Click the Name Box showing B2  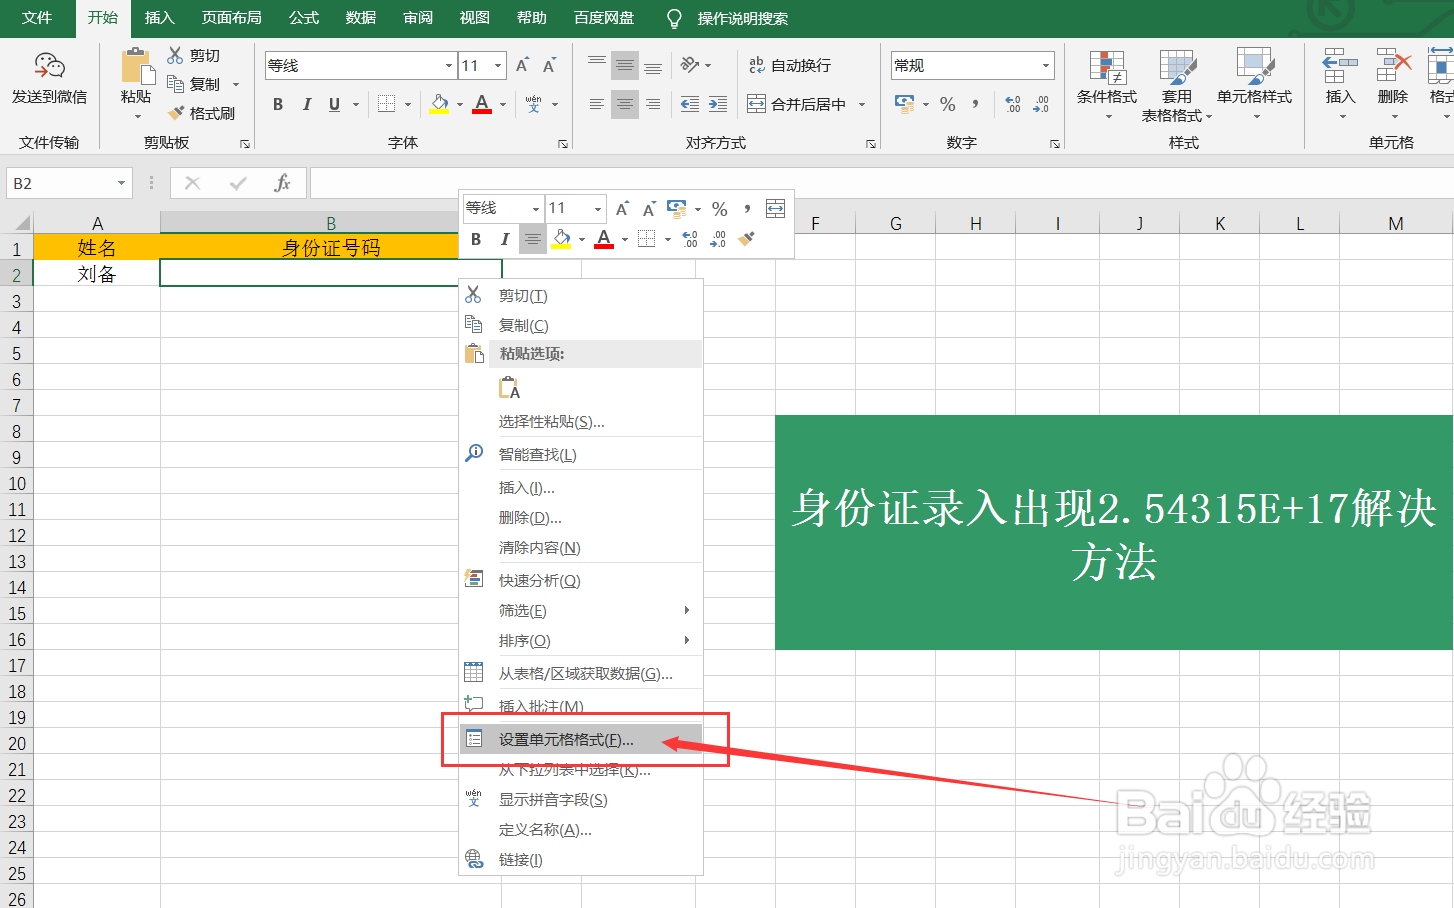tap(60, 183)
